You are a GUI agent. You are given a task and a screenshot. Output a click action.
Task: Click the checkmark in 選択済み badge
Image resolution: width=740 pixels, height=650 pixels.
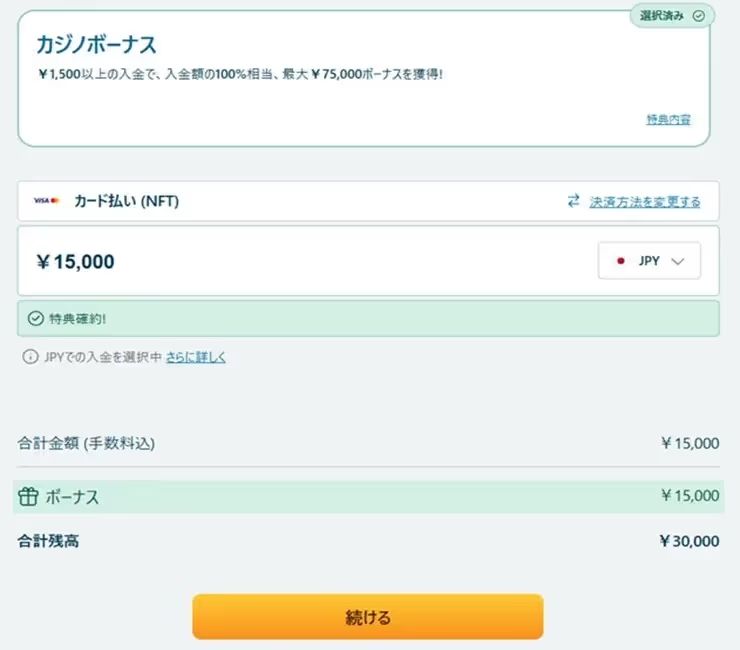click(698, 16)
